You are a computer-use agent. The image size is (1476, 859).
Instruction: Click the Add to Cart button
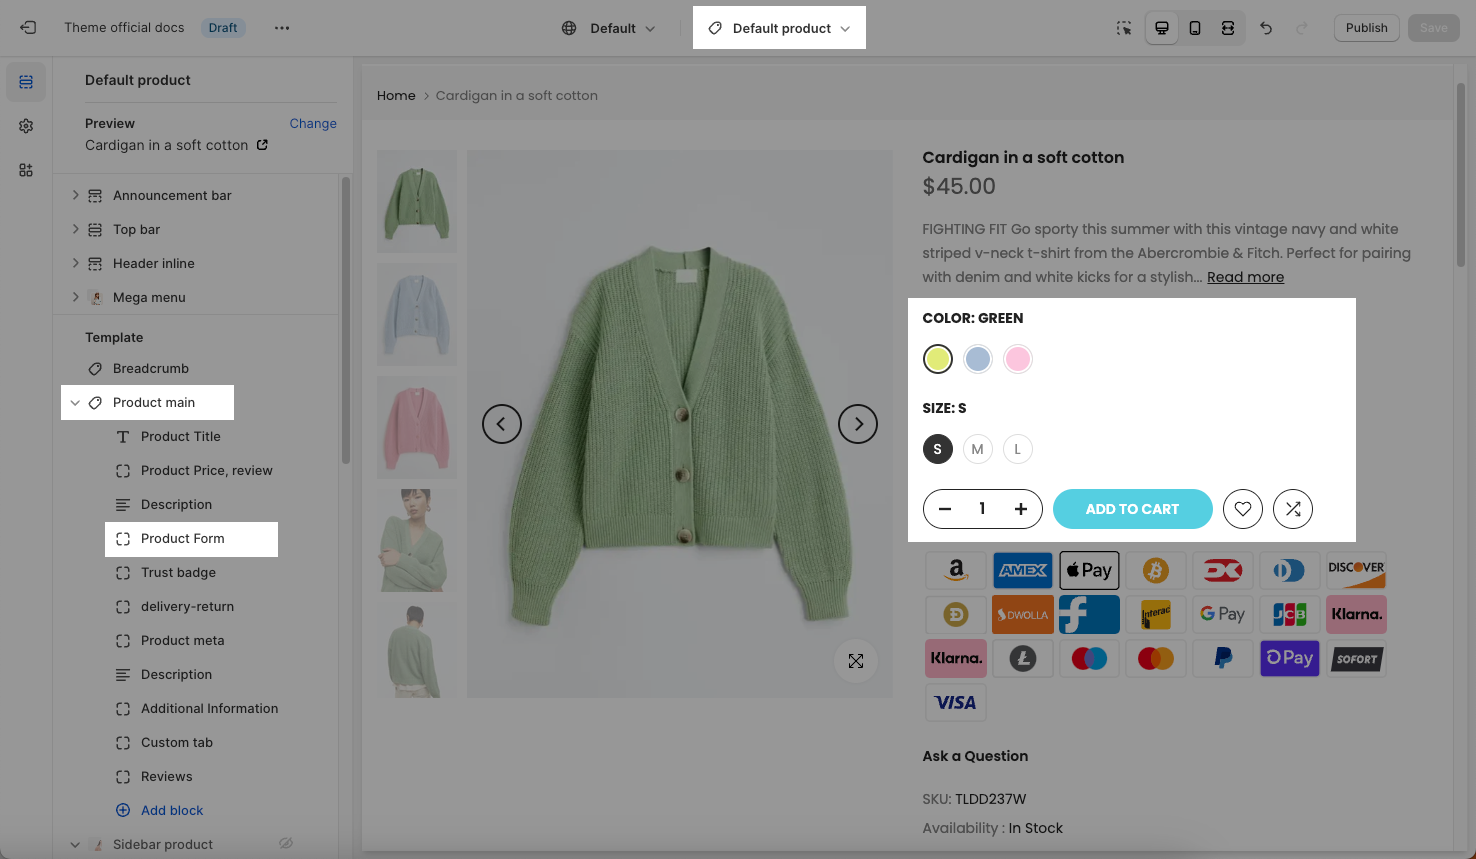click(x=1133, y=509)
